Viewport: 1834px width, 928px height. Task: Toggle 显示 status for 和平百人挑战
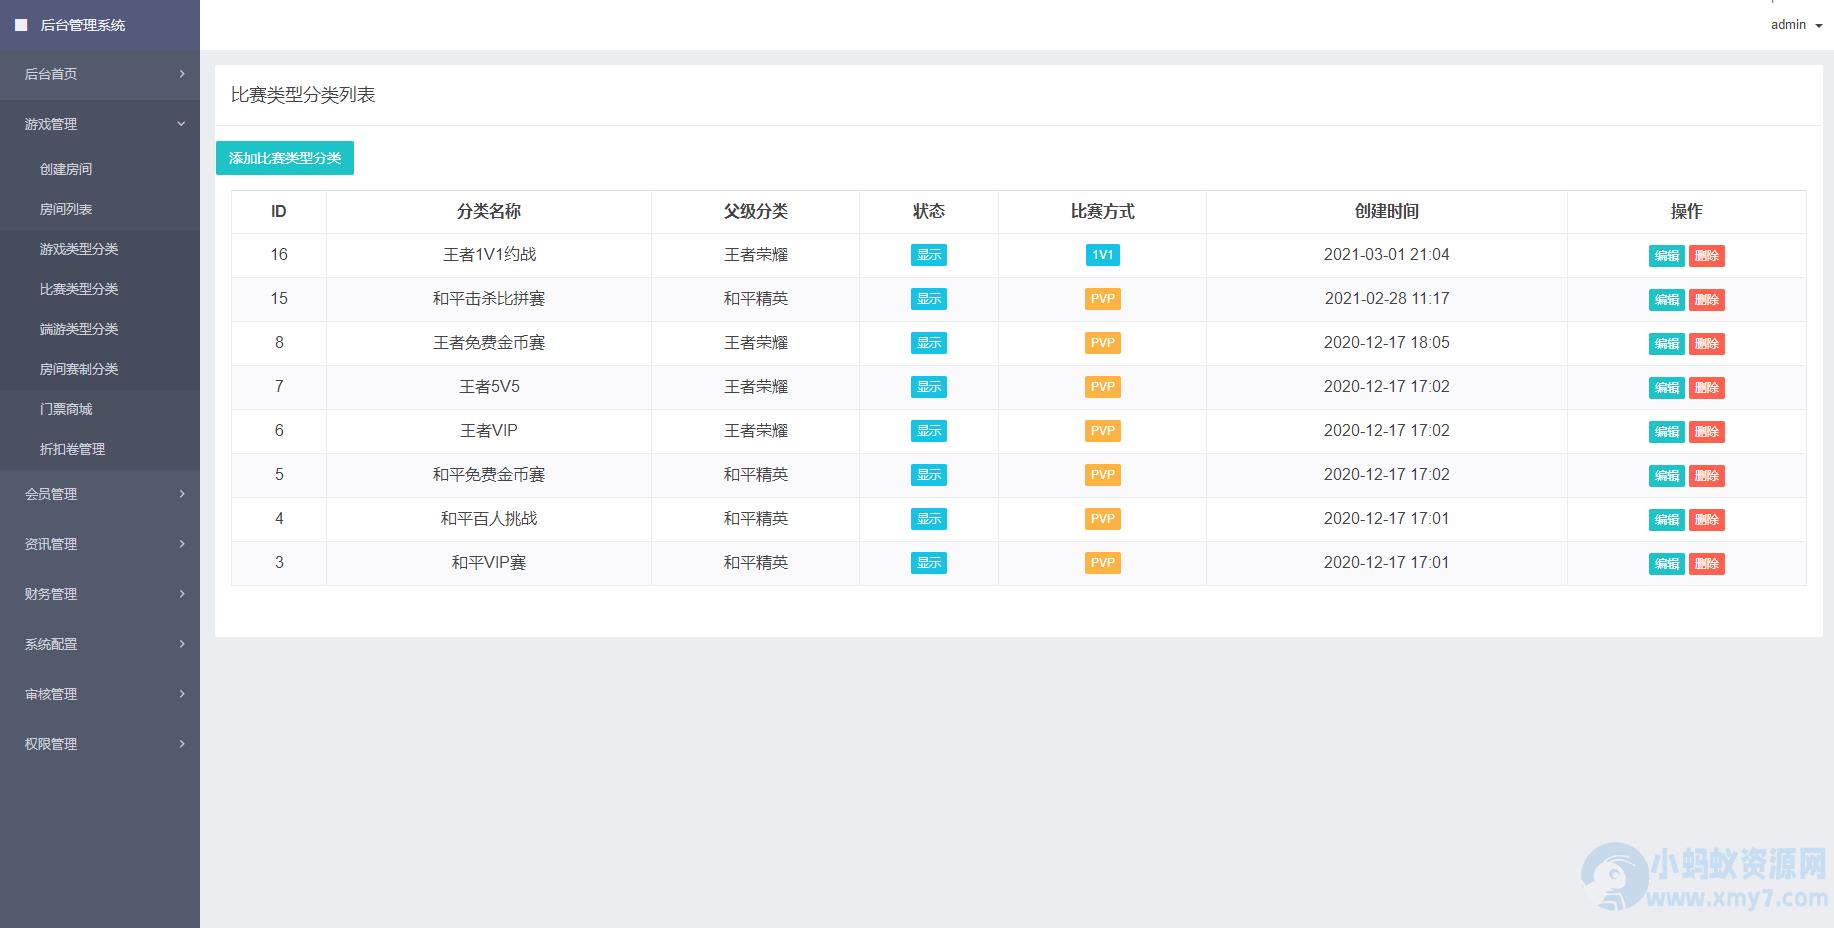929,519
